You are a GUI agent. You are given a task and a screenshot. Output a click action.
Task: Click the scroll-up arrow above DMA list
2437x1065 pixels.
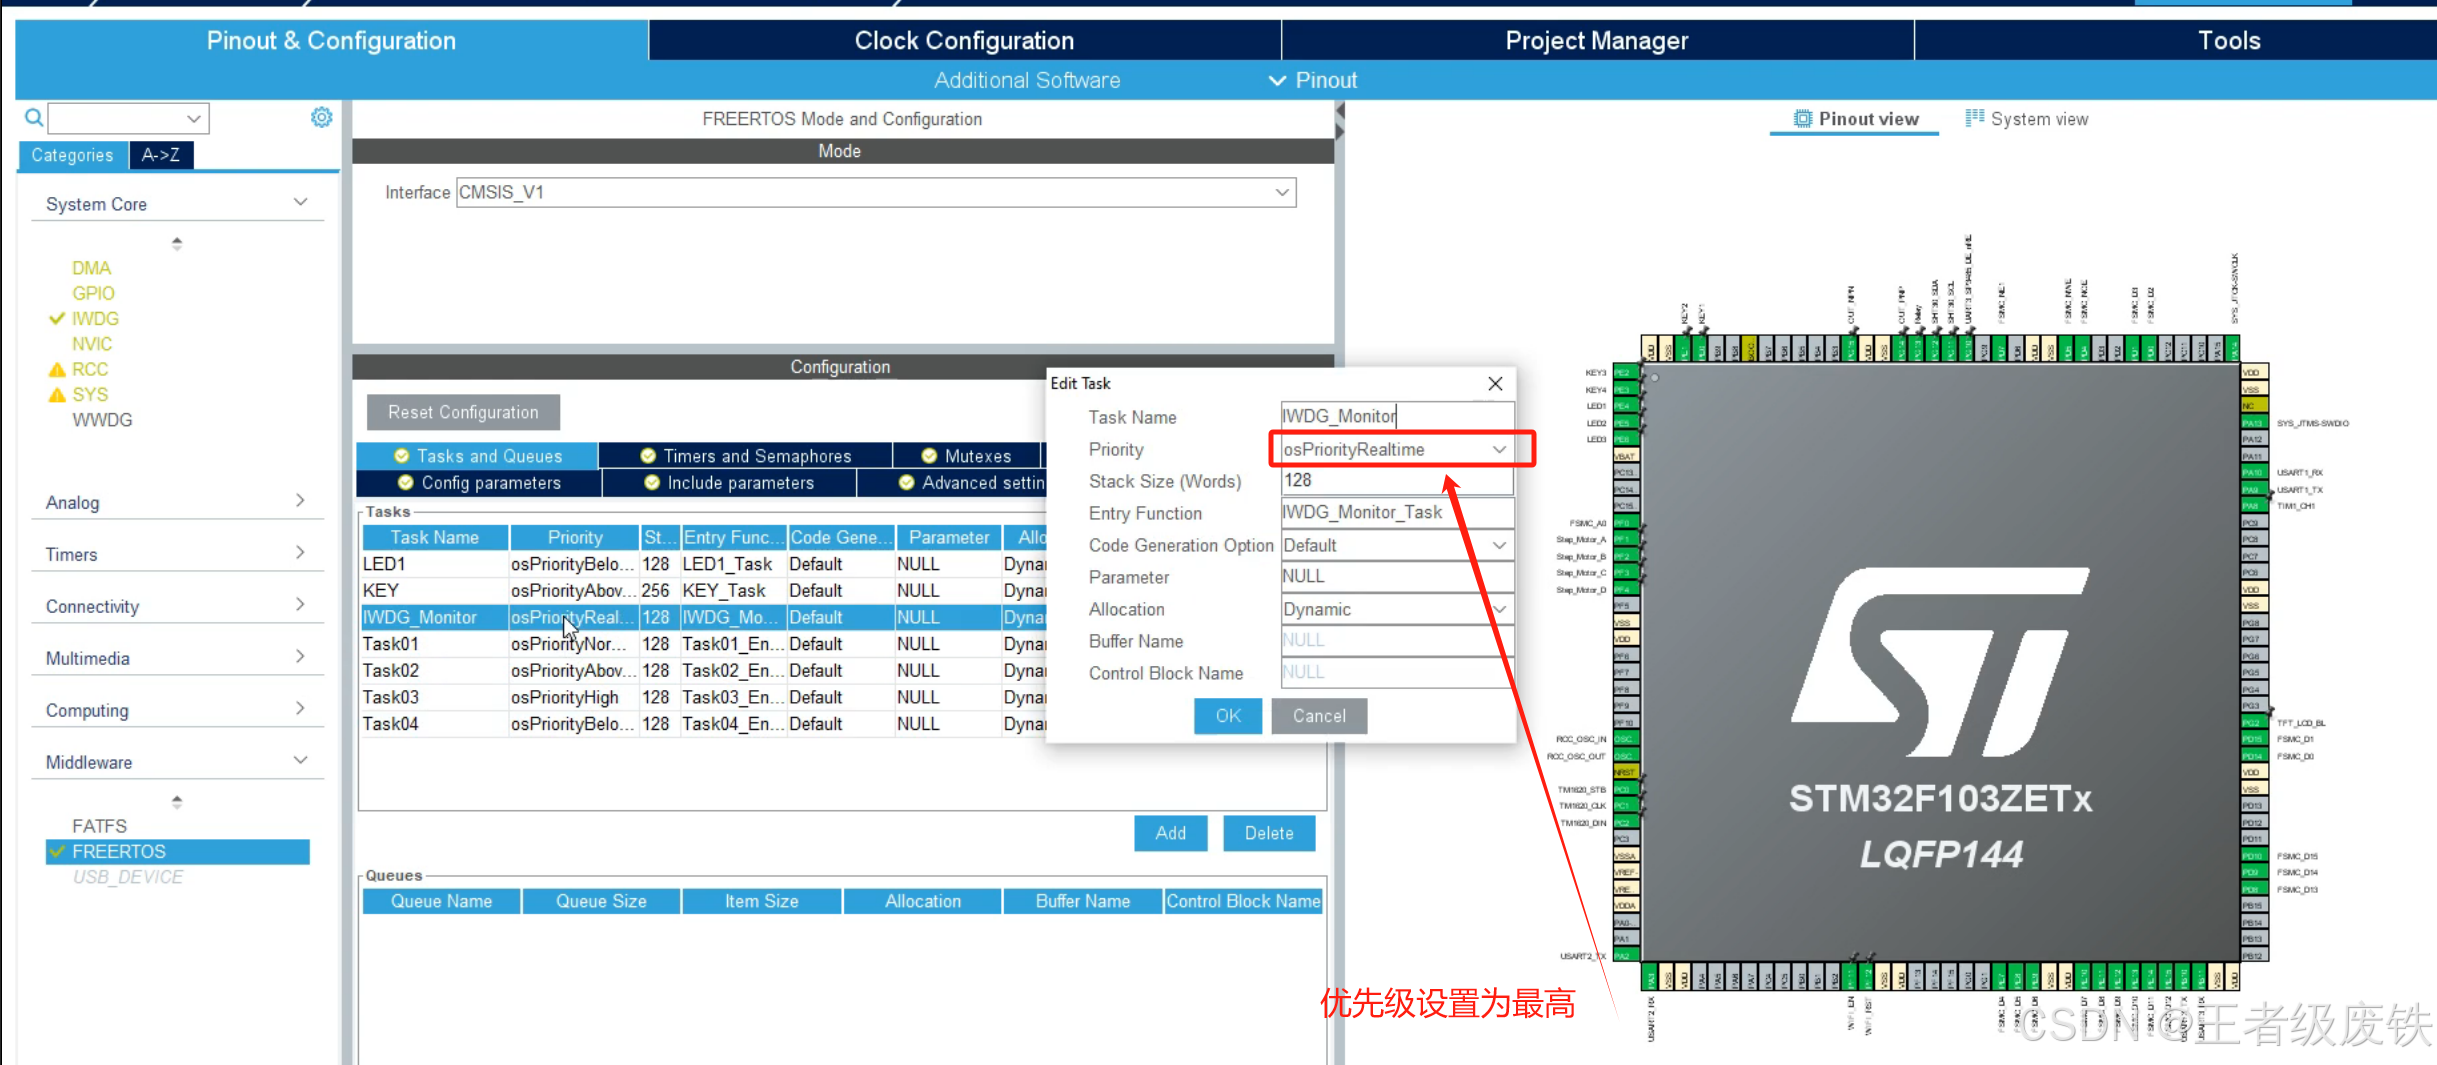(177, 243)
